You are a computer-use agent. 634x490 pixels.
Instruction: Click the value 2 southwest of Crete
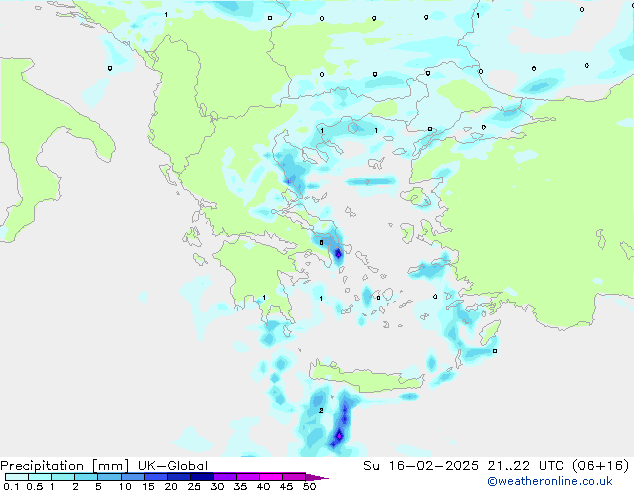[x=321, y=410]
